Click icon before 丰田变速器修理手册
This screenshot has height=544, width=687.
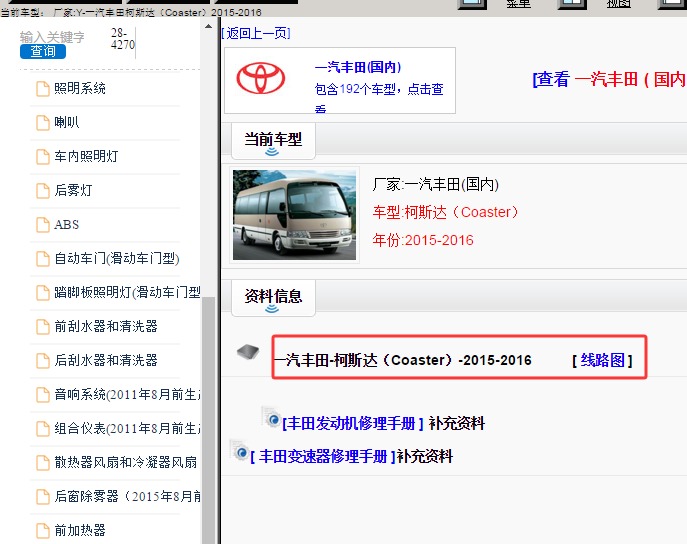(239, 450)
